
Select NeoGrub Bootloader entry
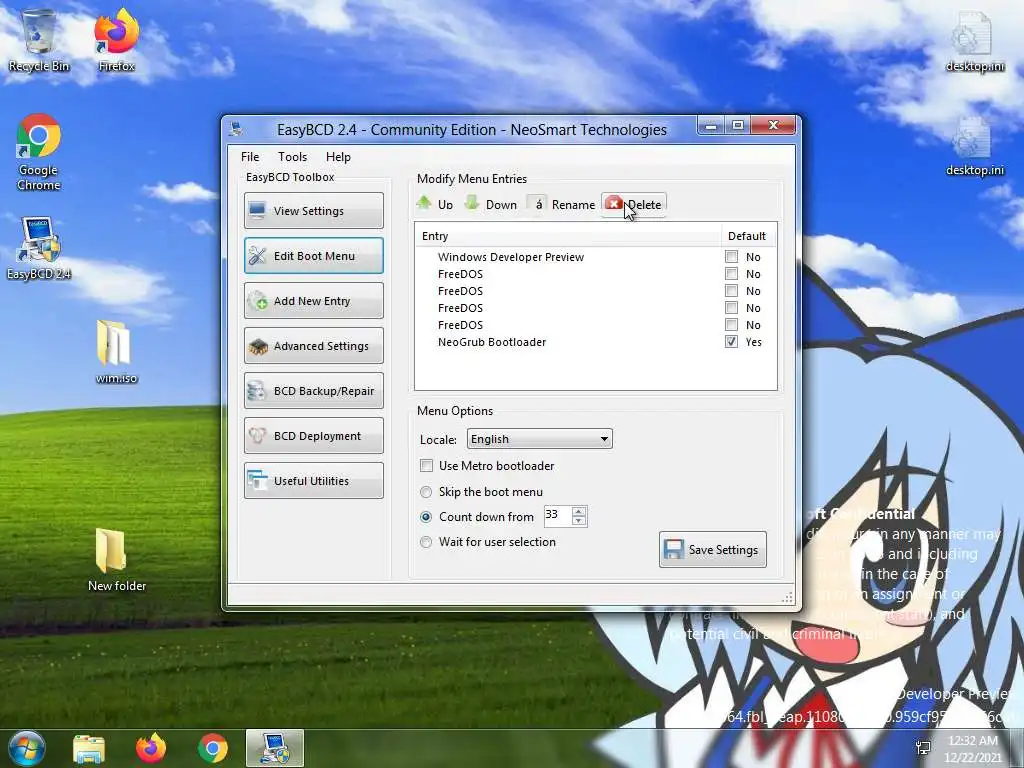tap(492, 342)
